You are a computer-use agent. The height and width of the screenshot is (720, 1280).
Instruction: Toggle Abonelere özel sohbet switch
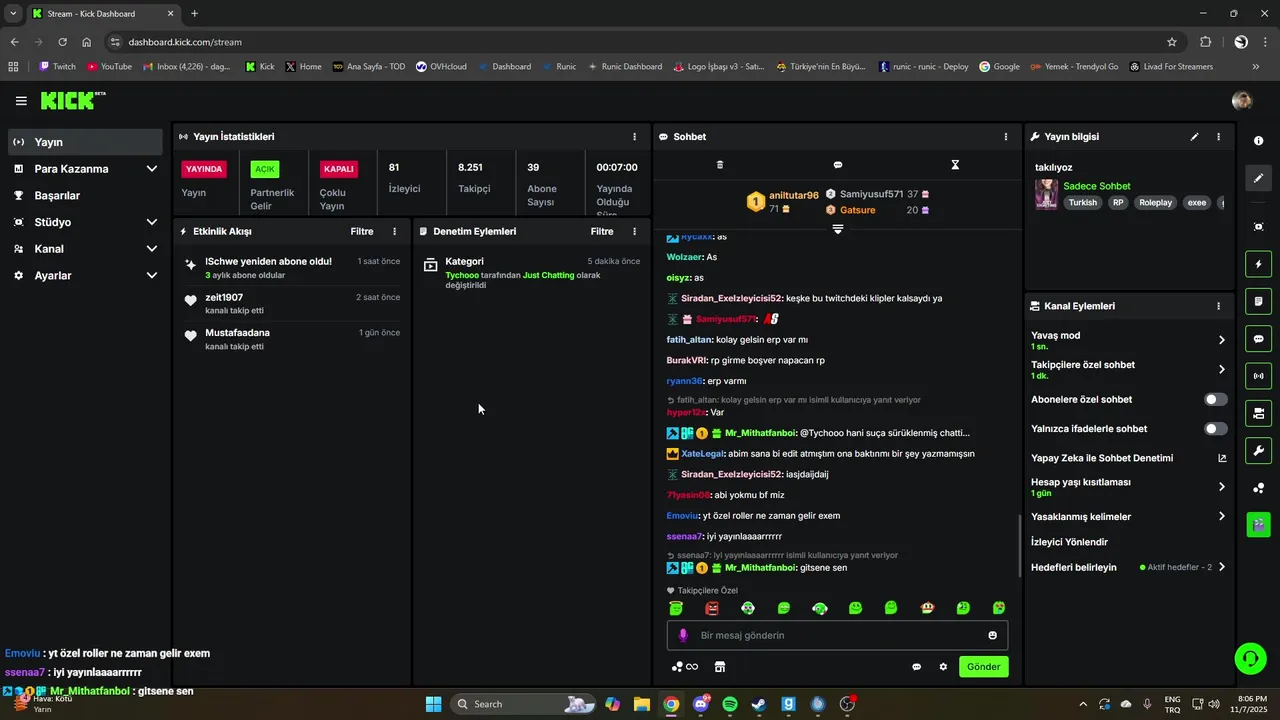pyautogui.click(x=1215, y=400)
